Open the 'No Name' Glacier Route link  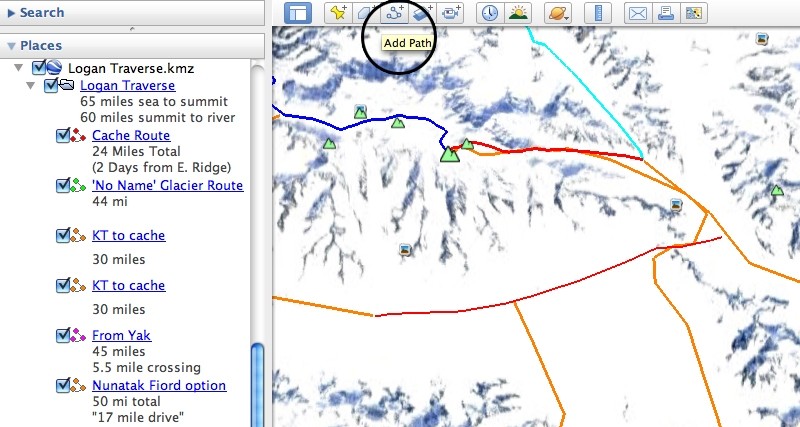(167, 185)
